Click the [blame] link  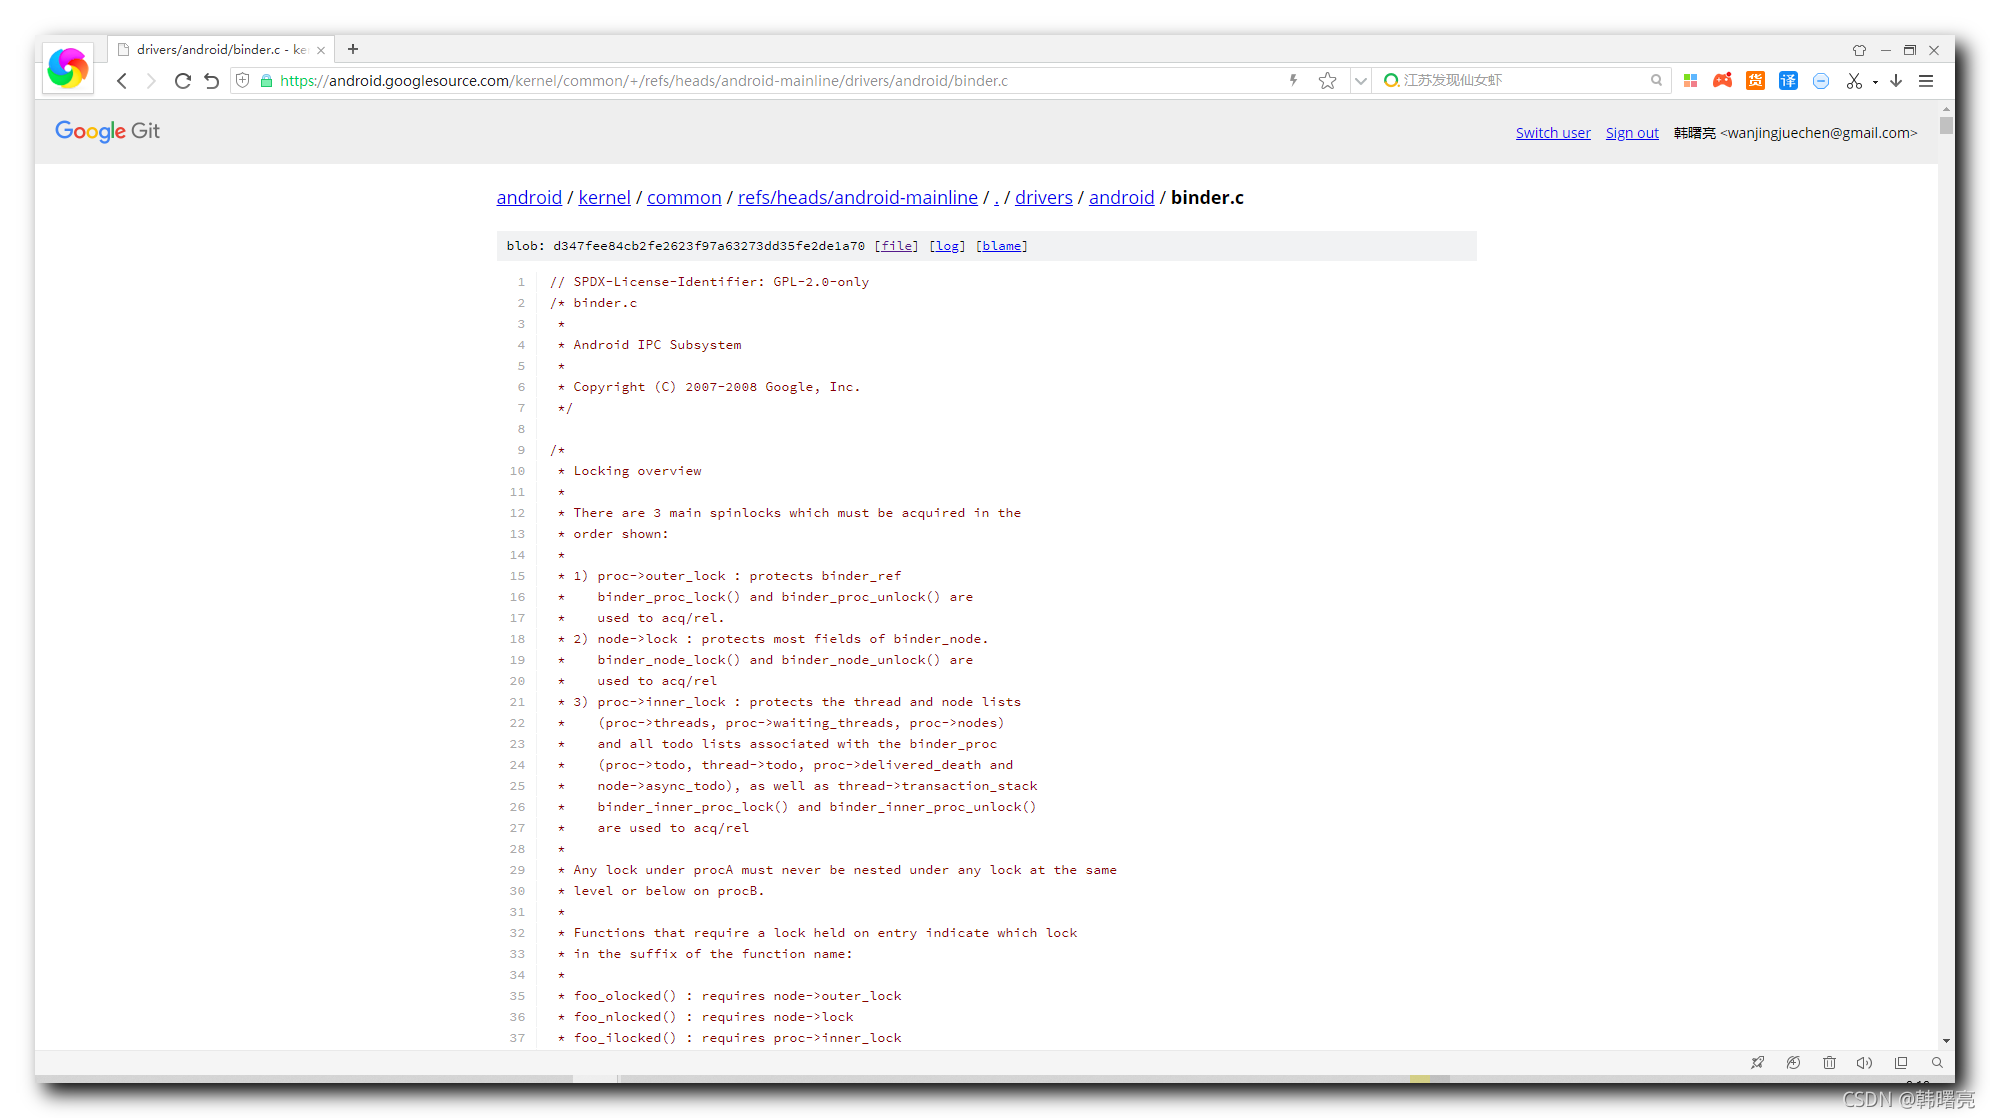(1001, 246)
